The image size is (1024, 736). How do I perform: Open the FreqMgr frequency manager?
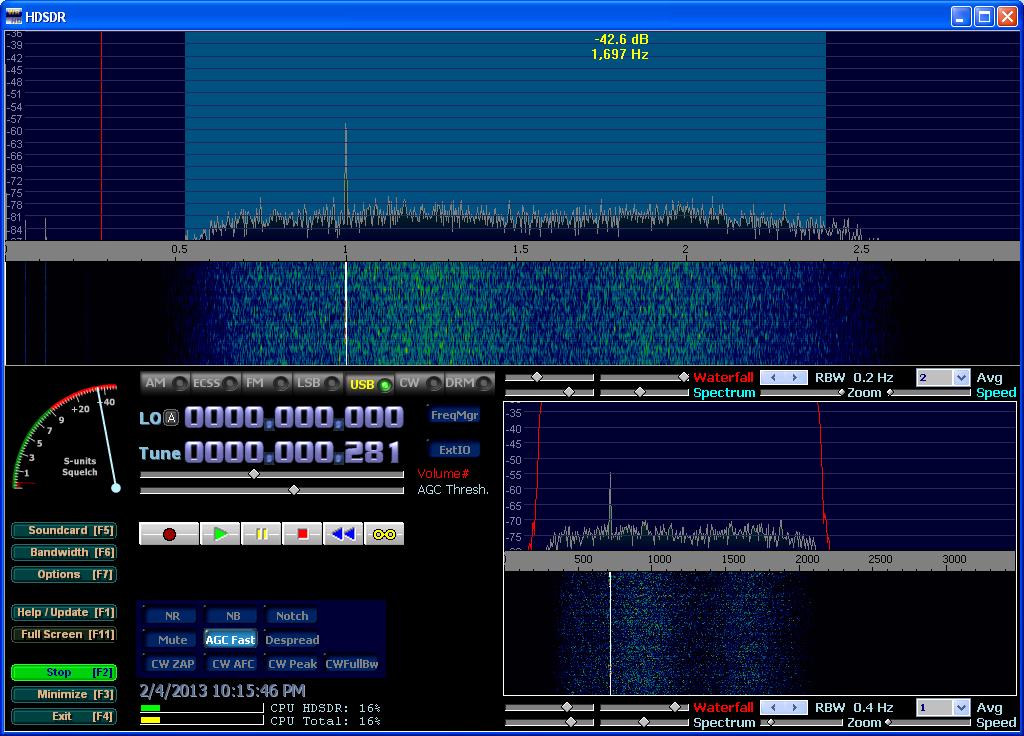pyautogui.click(x=455, y=415)
